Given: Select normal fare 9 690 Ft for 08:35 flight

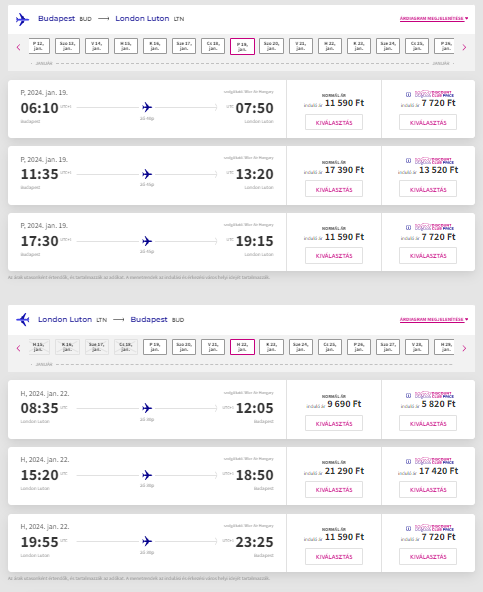Looking at the screenshot, I should pos(334,424).
